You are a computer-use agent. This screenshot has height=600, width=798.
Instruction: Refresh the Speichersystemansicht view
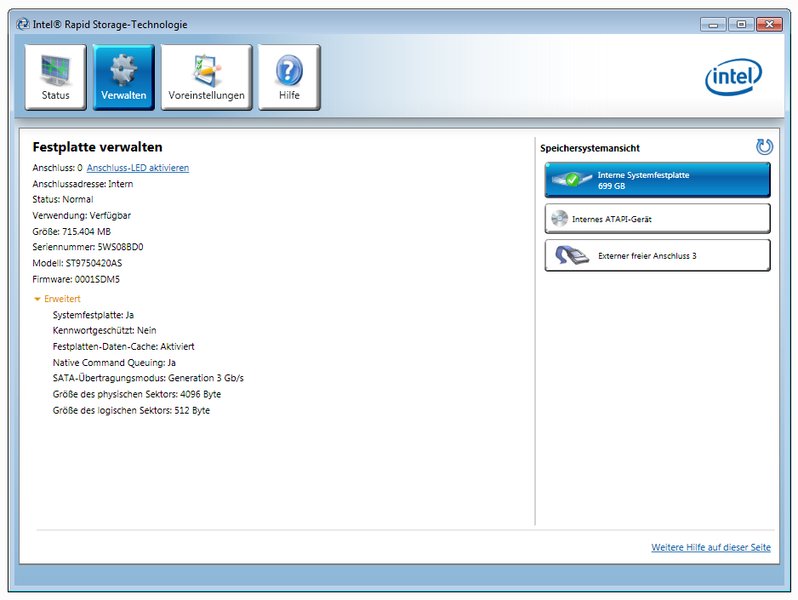[x=764, y=147]
